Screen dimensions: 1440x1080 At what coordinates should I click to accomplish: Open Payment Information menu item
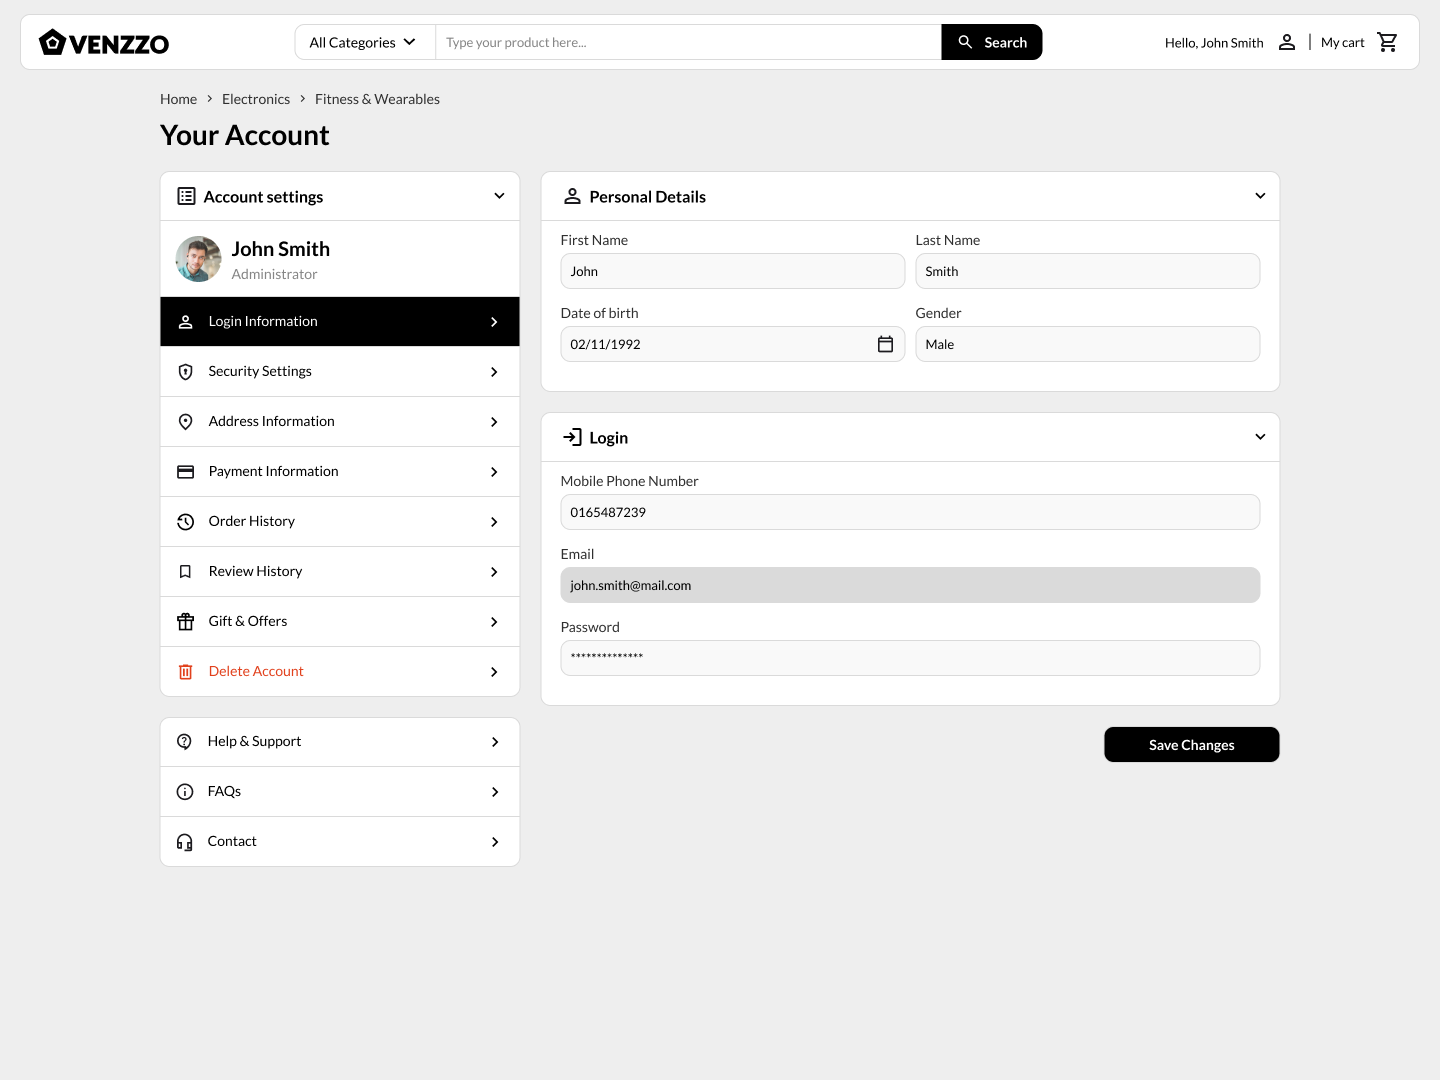tap(340, 472)
